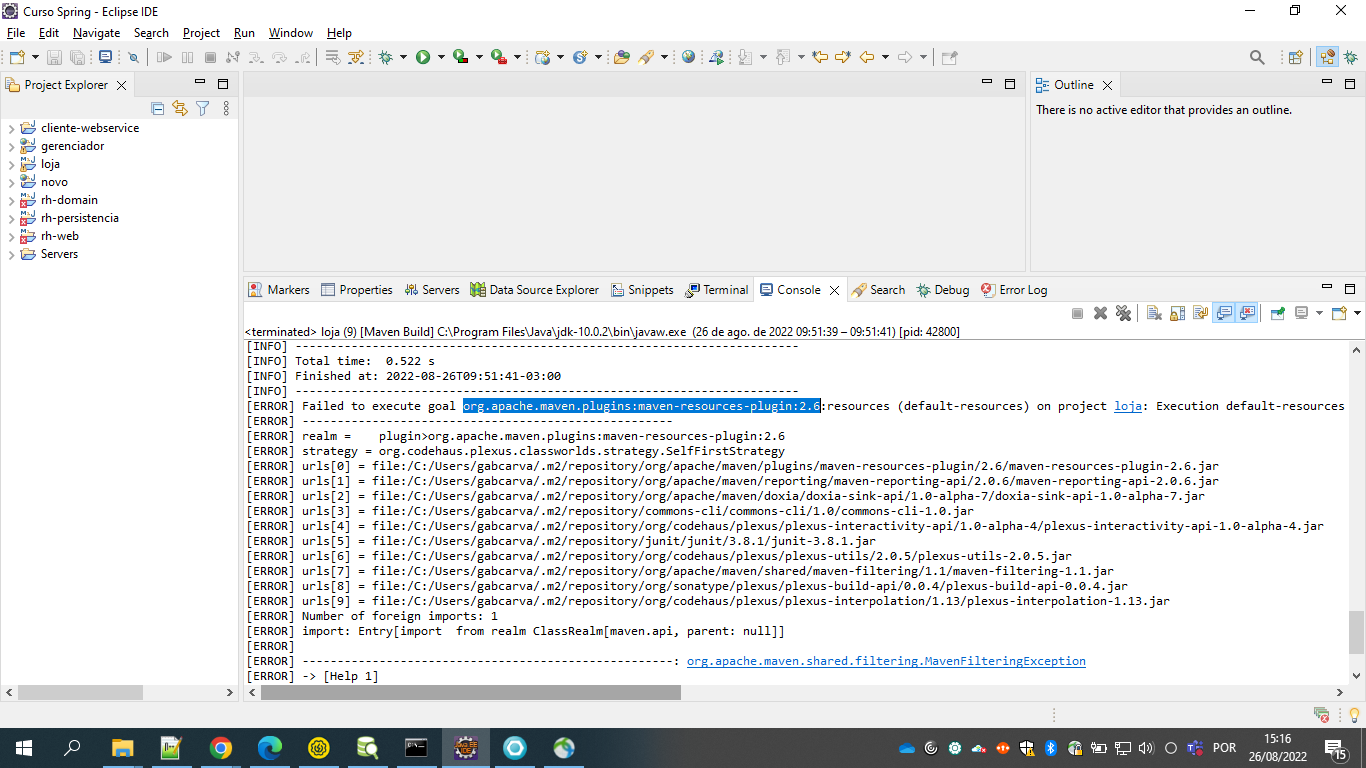Open File Explorer from the taskbar
1366x768 pixels.
point(123,748)
